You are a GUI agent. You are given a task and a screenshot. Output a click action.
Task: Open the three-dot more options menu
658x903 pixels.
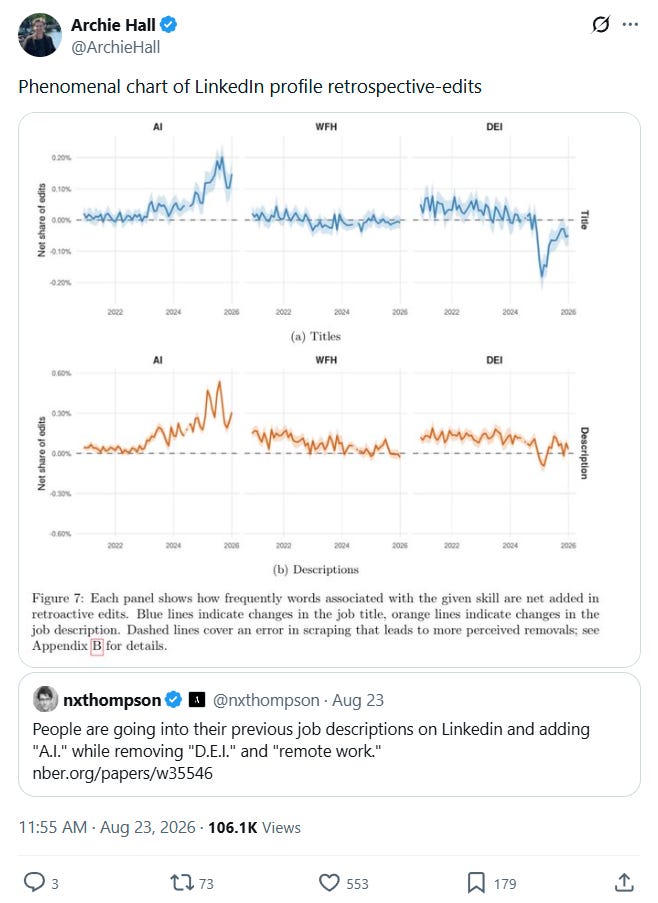[x=630, y=24]
